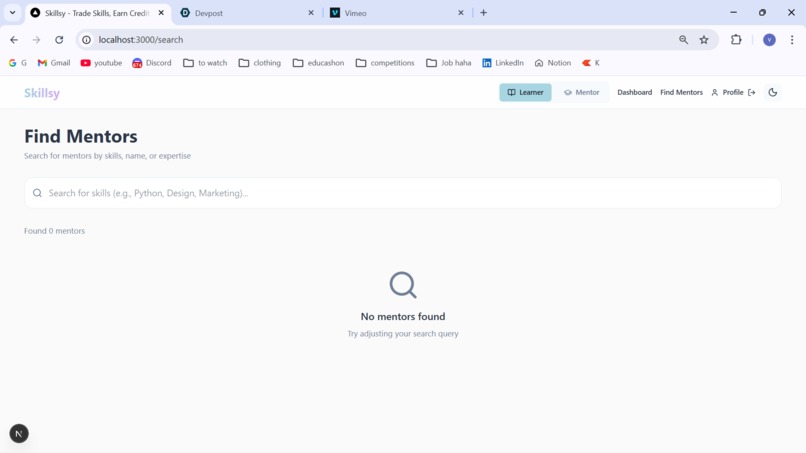The image size is (806, 453).
Task: Open the 'to watch' bookmark folder
Action: (x=205, y=63)
